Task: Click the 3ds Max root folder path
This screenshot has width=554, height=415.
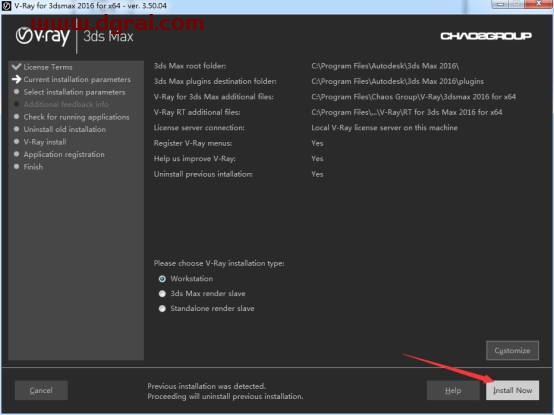Action: [385, 66]
